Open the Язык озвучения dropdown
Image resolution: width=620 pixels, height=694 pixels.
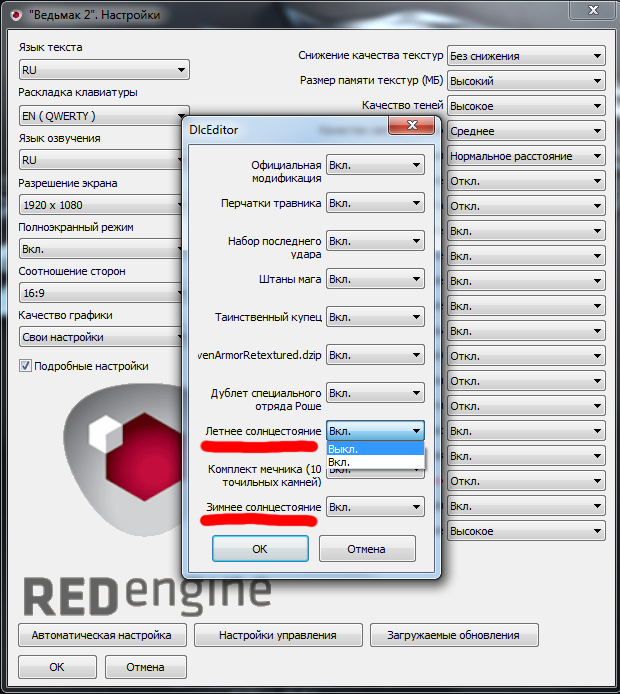(101, 160)
